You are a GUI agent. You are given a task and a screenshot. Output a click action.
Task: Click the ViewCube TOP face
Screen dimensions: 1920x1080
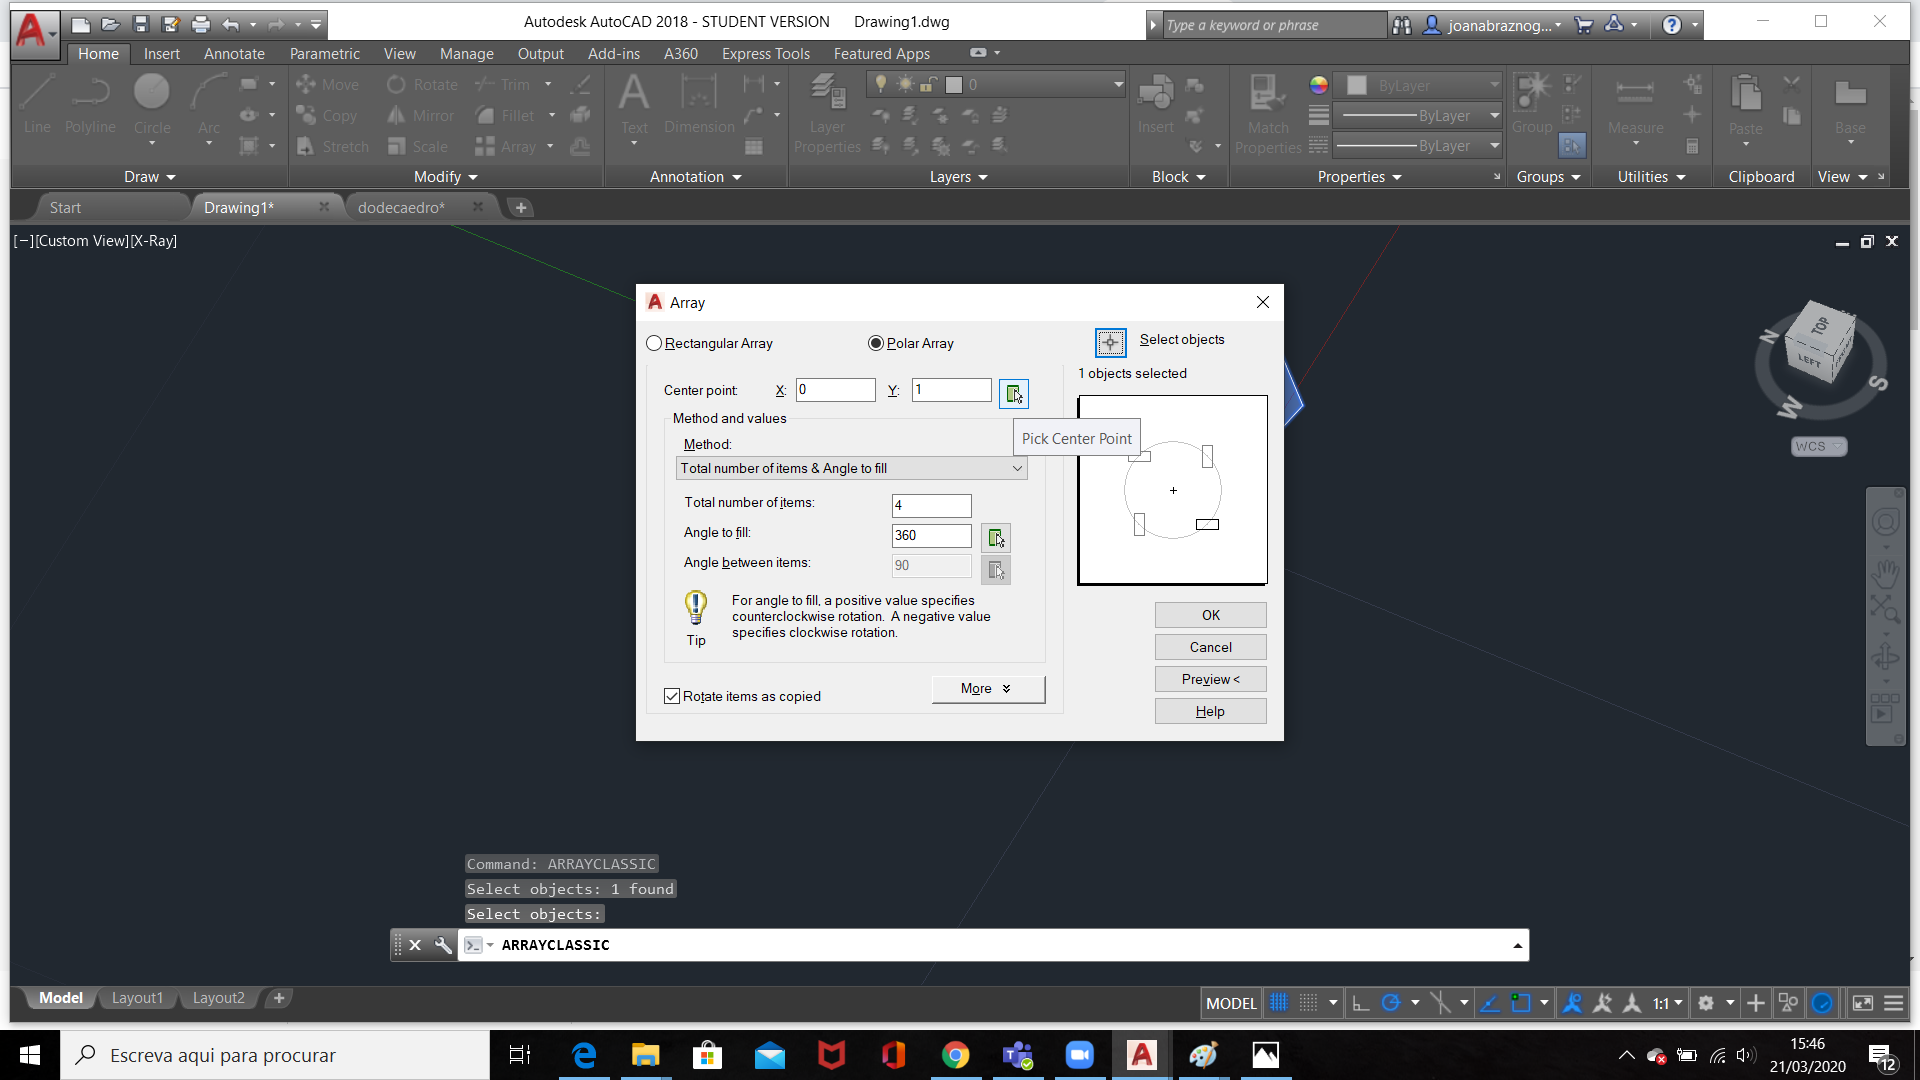point(1820,325)
